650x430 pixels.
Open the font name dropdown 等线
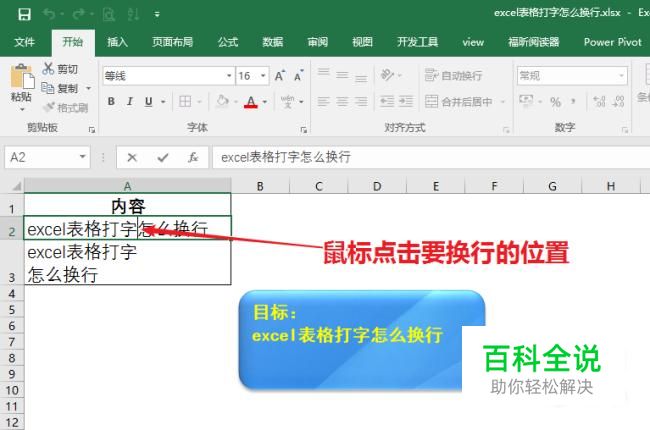coord(228,76)
